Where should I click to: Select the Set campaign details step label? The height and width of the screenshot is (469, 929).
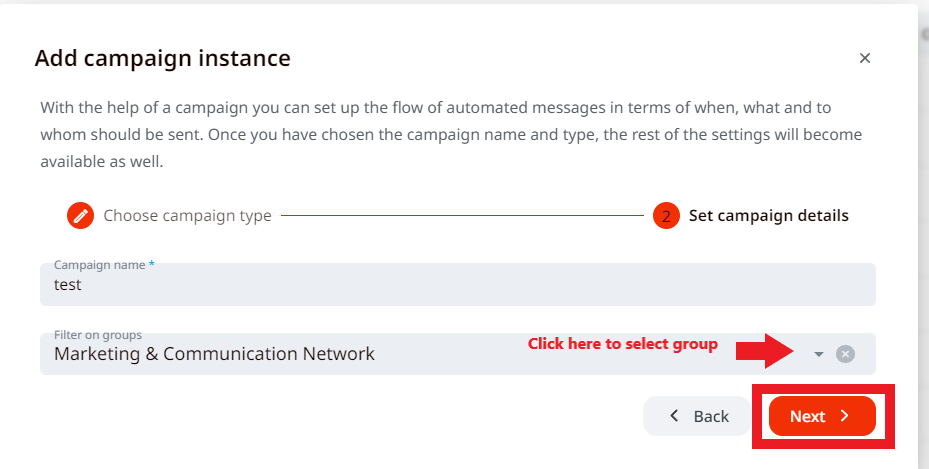[768, 215]
